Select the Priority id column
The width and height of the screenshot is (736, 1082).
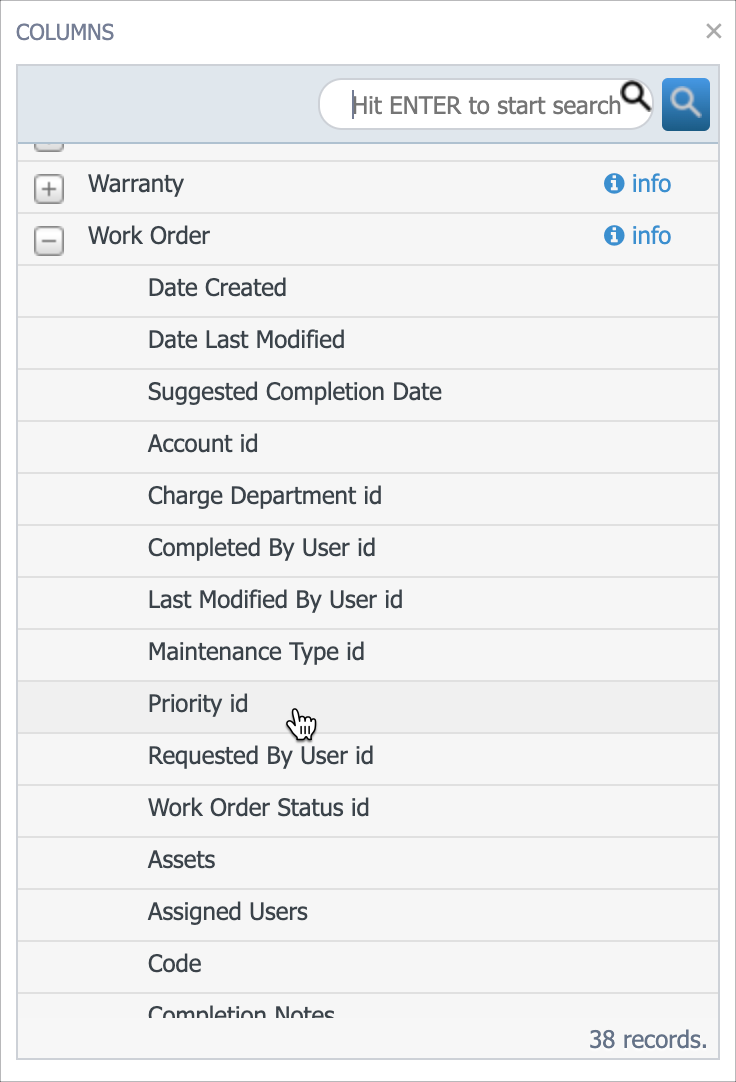197,704
